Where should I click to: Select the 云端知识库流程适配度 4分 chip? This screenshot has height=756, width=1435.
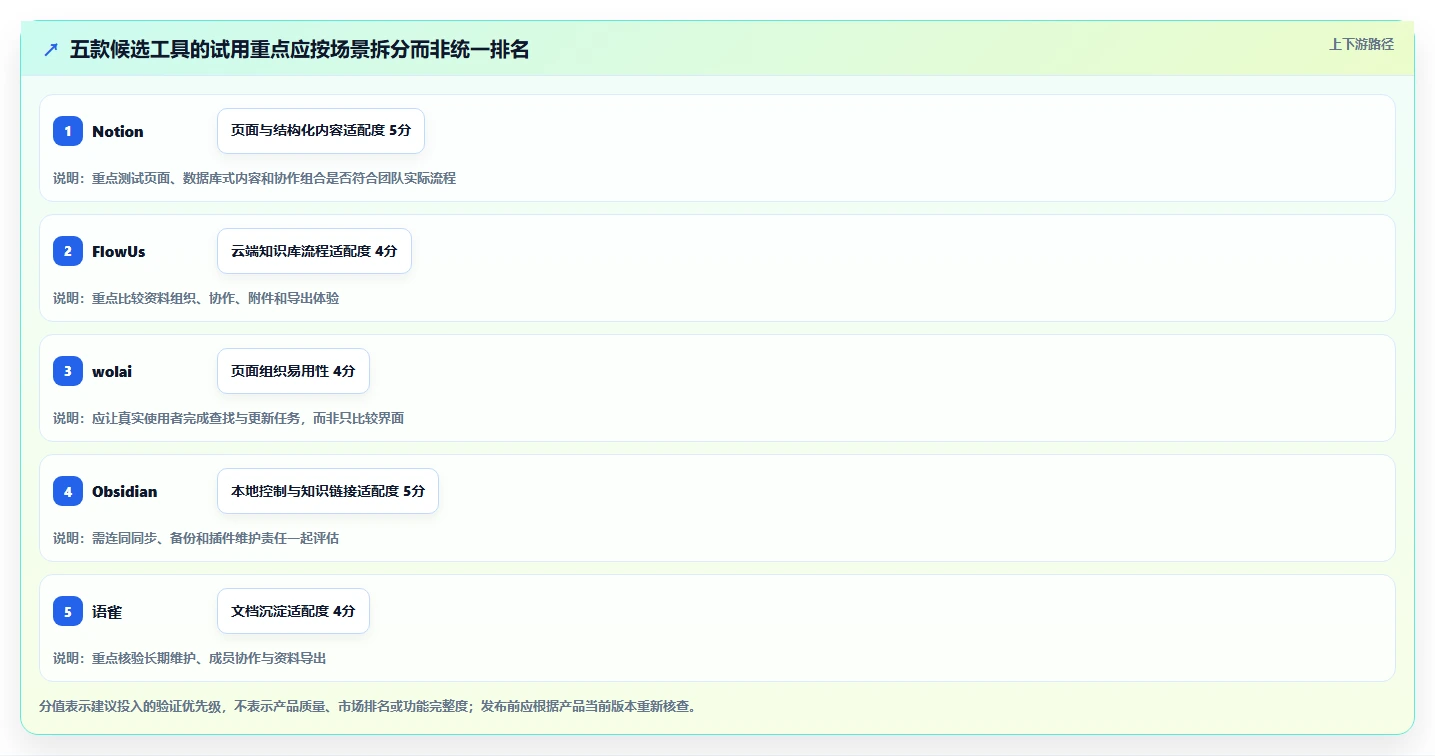click(x=314, y=251)
